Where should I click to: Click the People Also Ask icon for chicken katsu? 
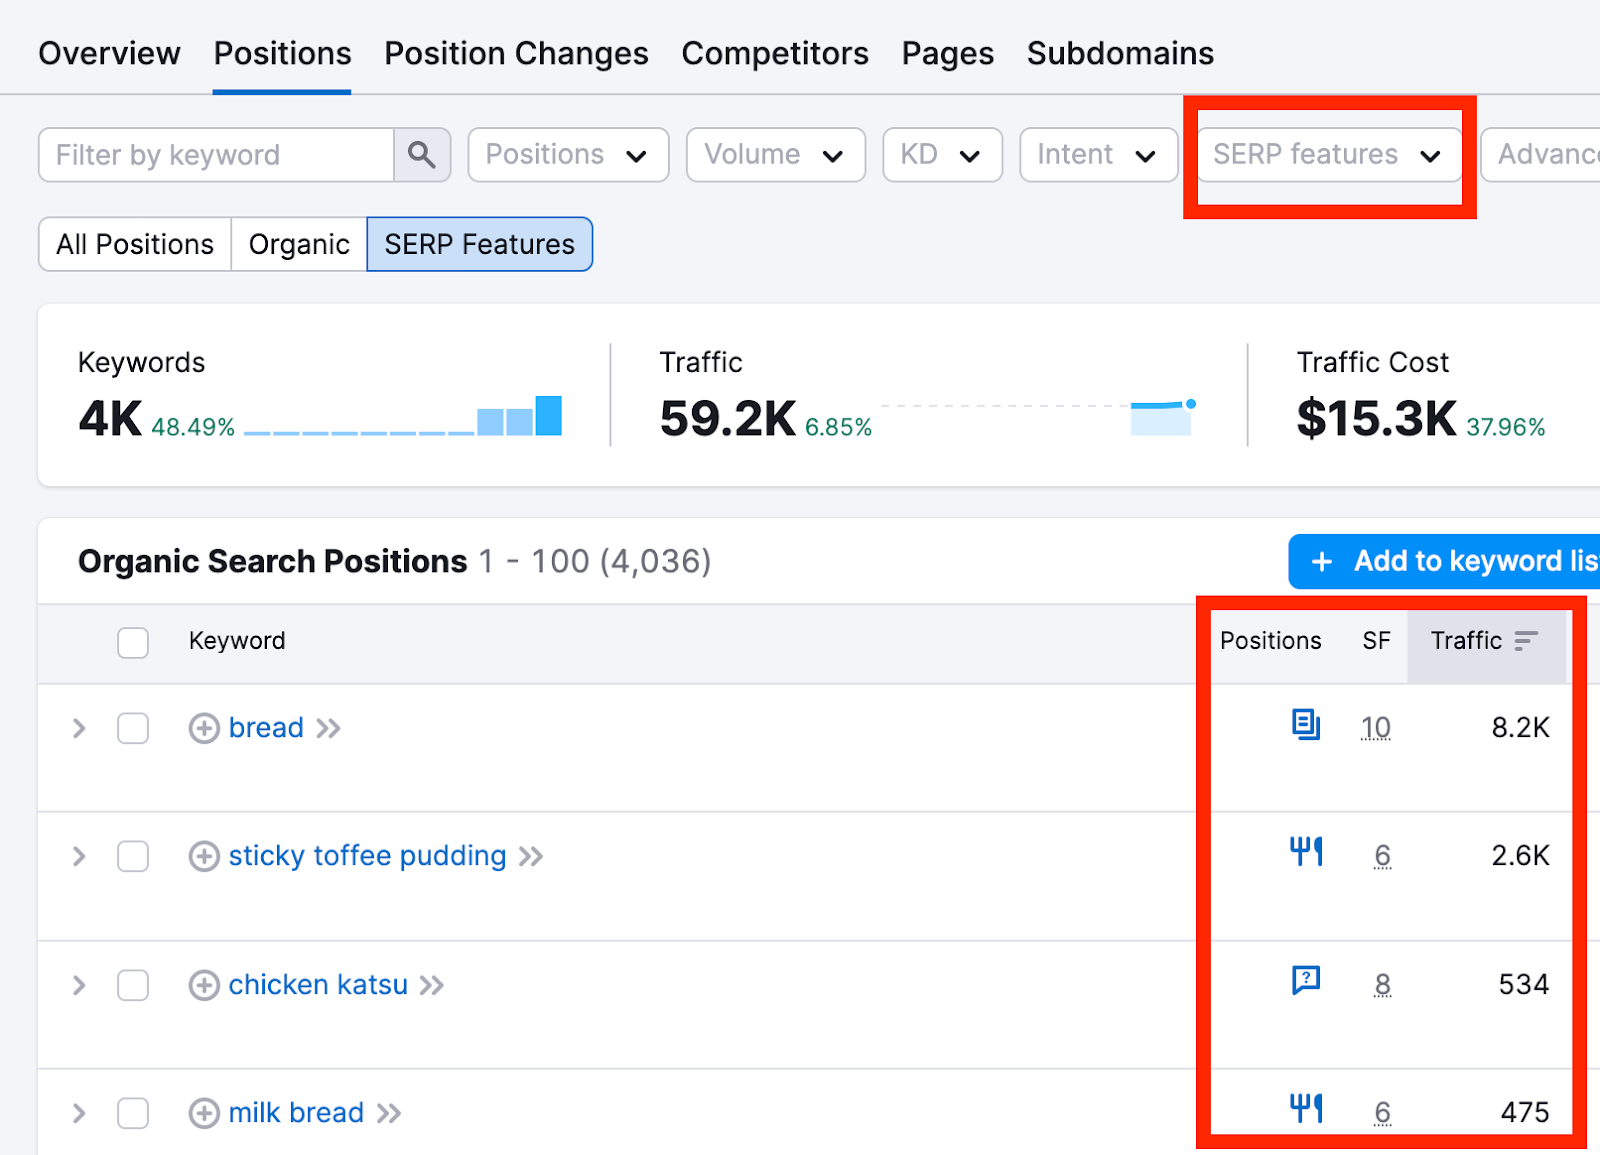click(1306, 980)
